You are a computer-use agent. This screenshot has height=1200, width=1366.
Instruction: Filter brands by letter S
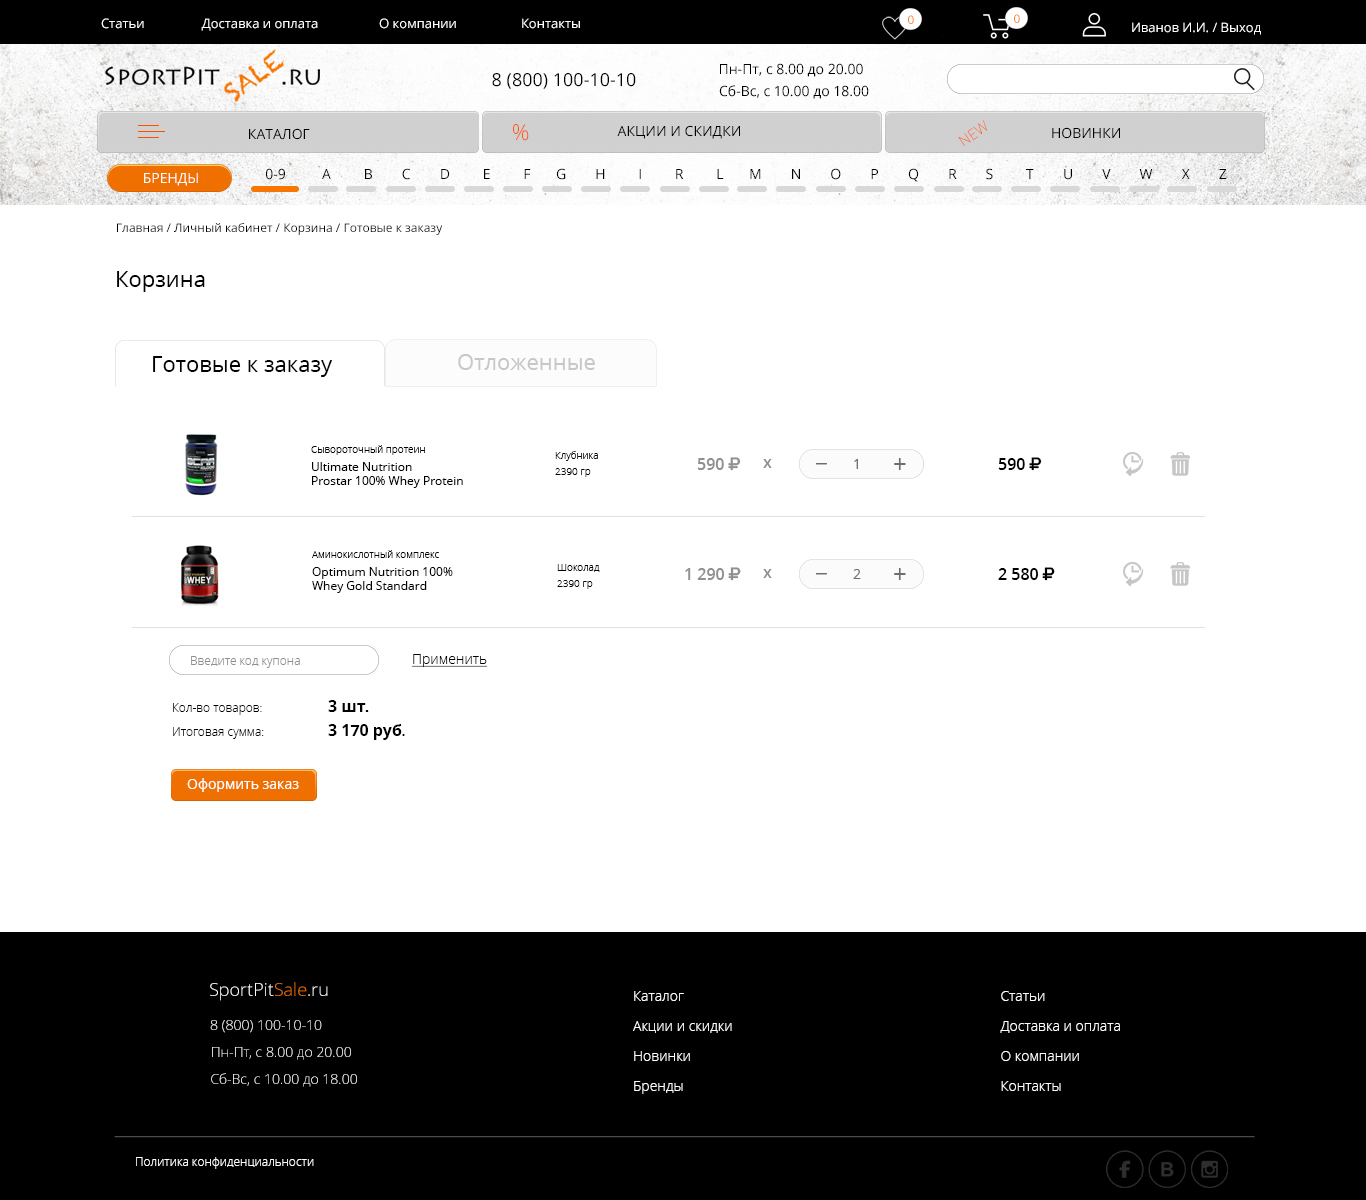point(989,175)
